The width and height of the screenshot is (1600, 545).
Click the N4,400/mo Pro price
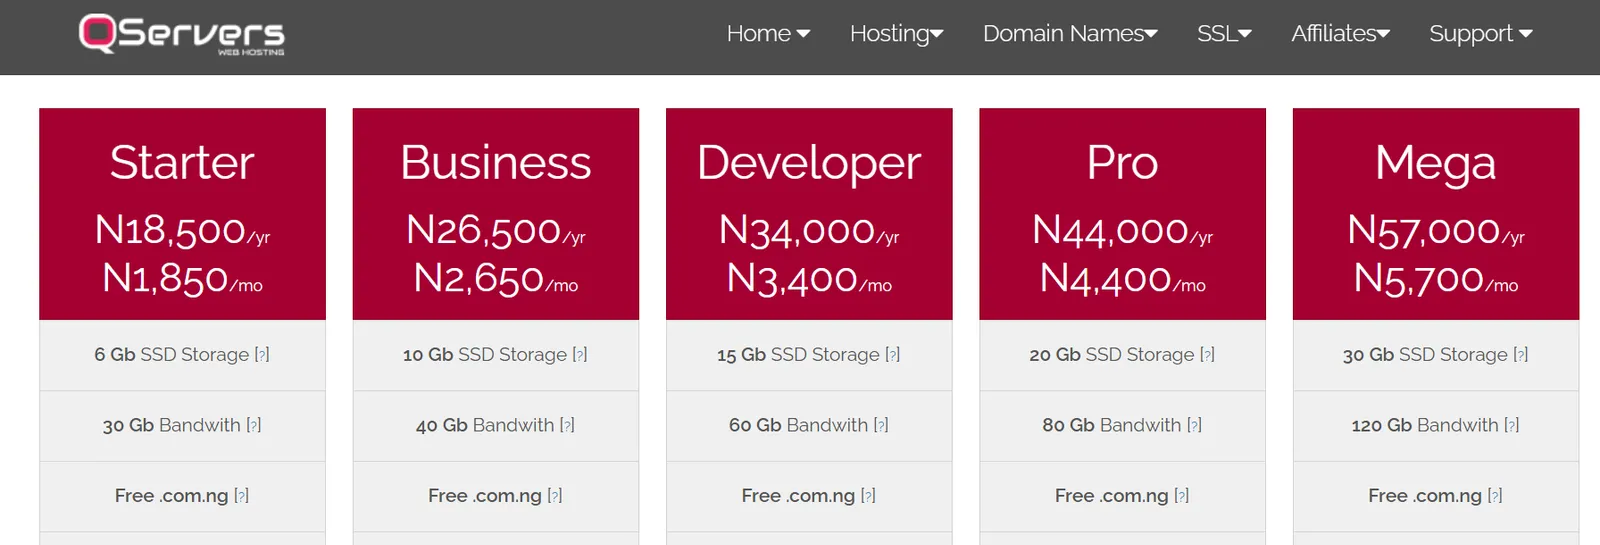1123,279
